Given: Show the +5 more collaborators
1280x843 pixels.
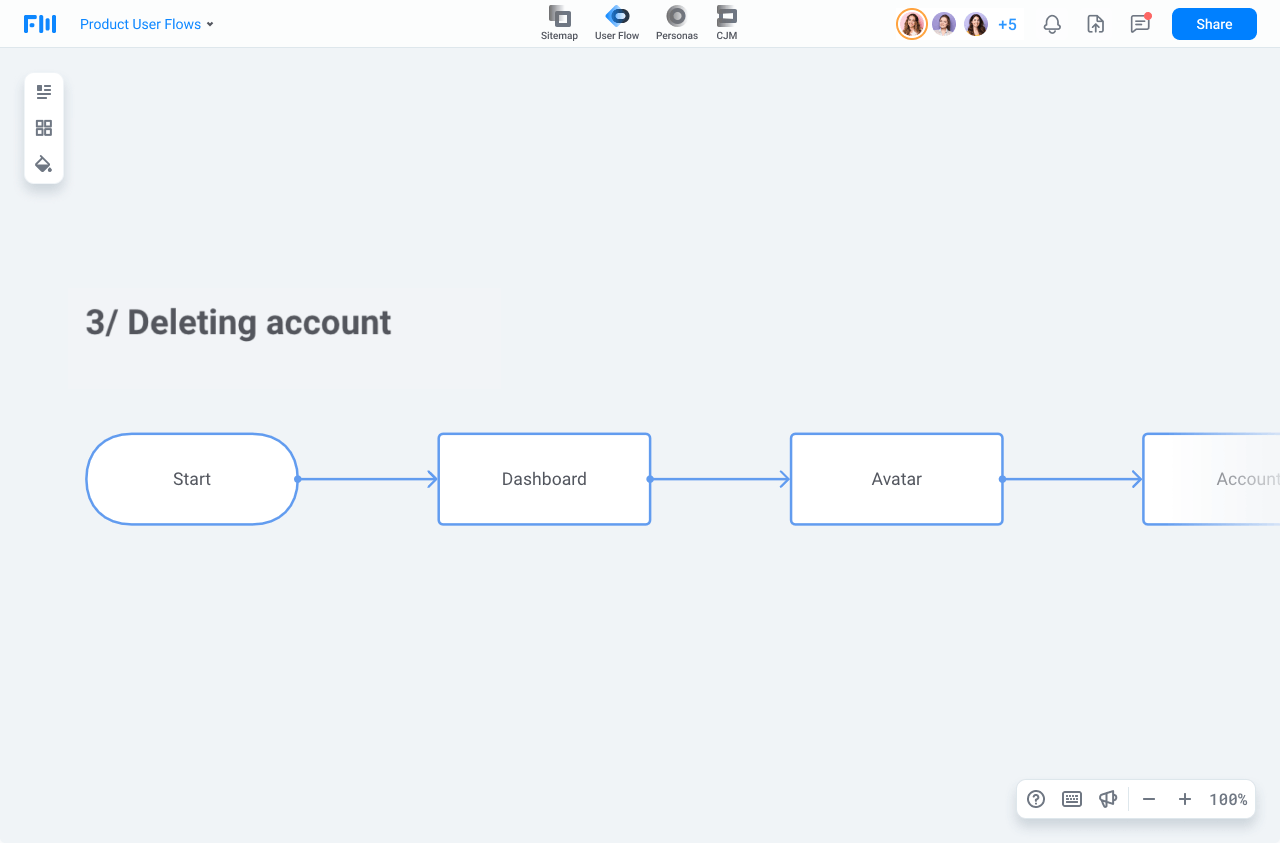Looking at the screenshot, I should [x=1007, y=24].
